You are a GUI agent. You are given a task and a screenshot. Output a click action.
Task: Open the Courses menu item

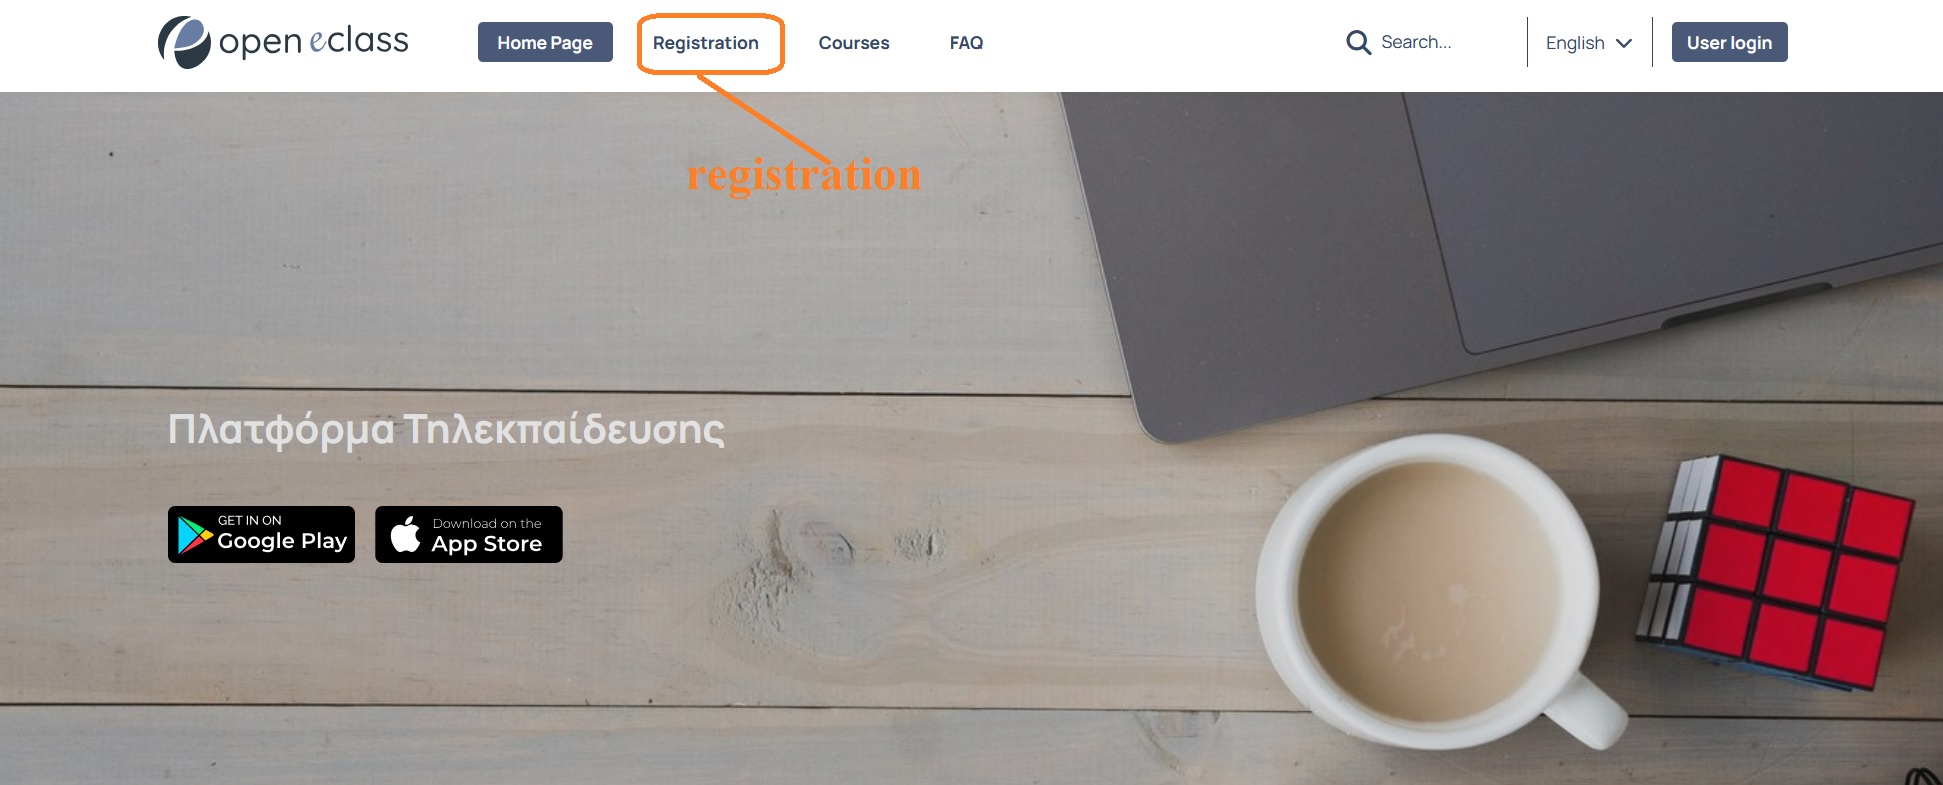click(854, 43)
